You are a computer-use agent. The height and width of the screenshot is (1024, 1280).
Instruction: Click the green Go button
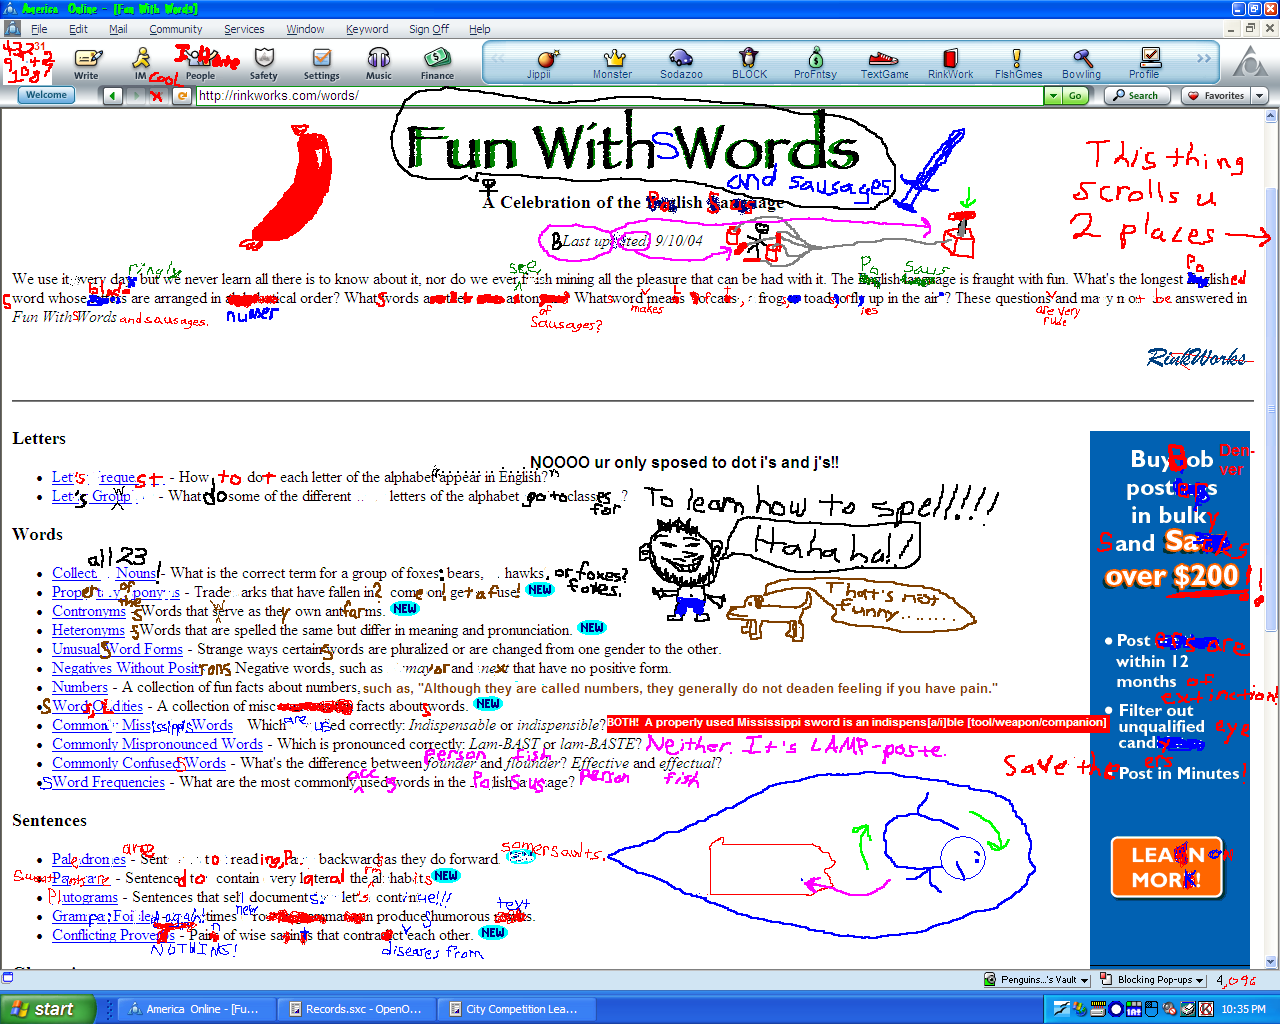1075,96
